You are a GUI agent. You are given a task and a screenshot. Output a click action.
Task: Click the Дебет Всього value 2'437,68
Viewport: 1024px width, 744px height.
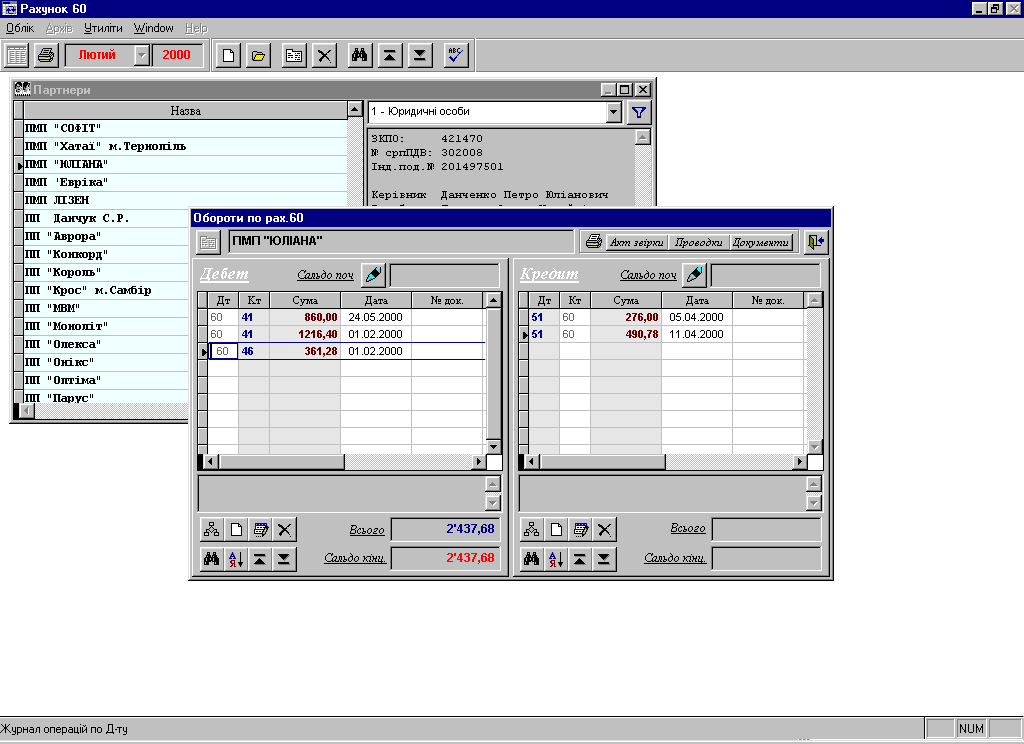click(x=445, y=529)
